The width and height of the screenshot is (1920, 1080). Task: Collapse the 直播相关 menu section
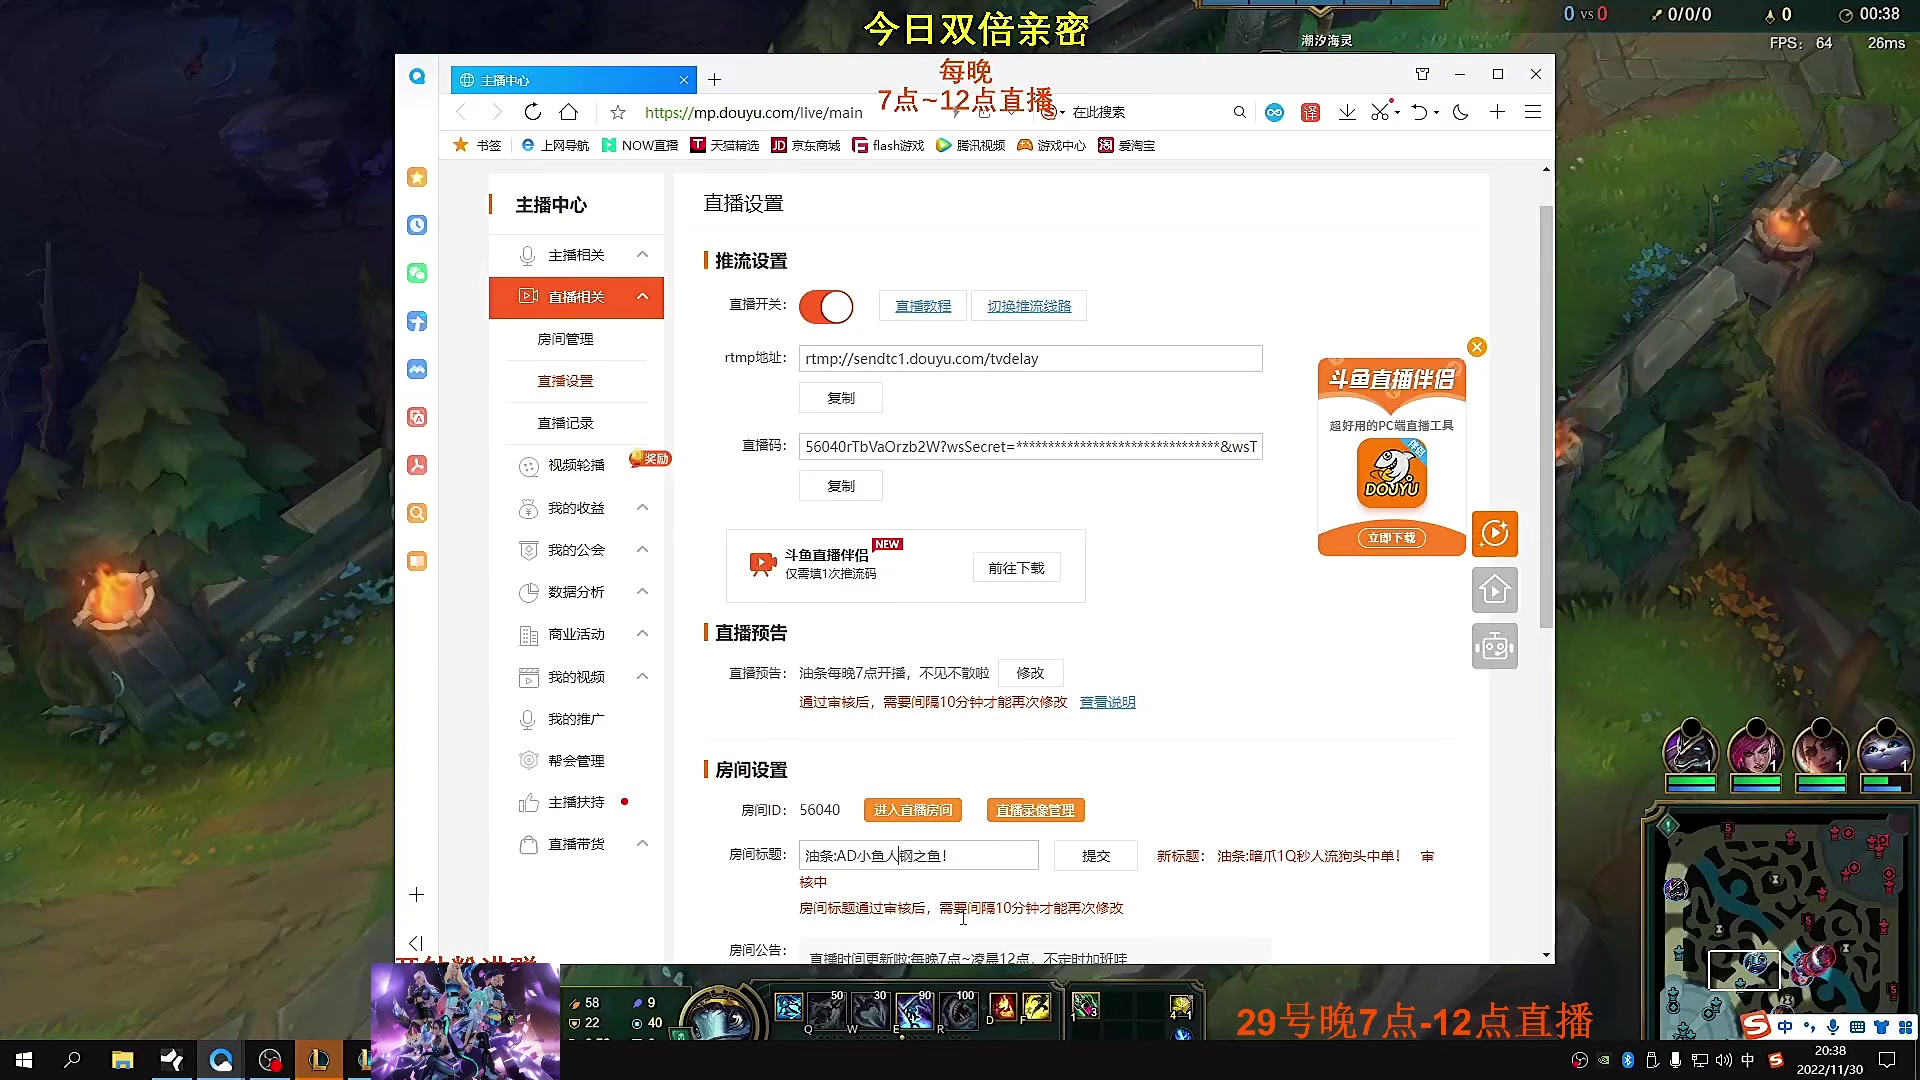(x=642, y=297)
